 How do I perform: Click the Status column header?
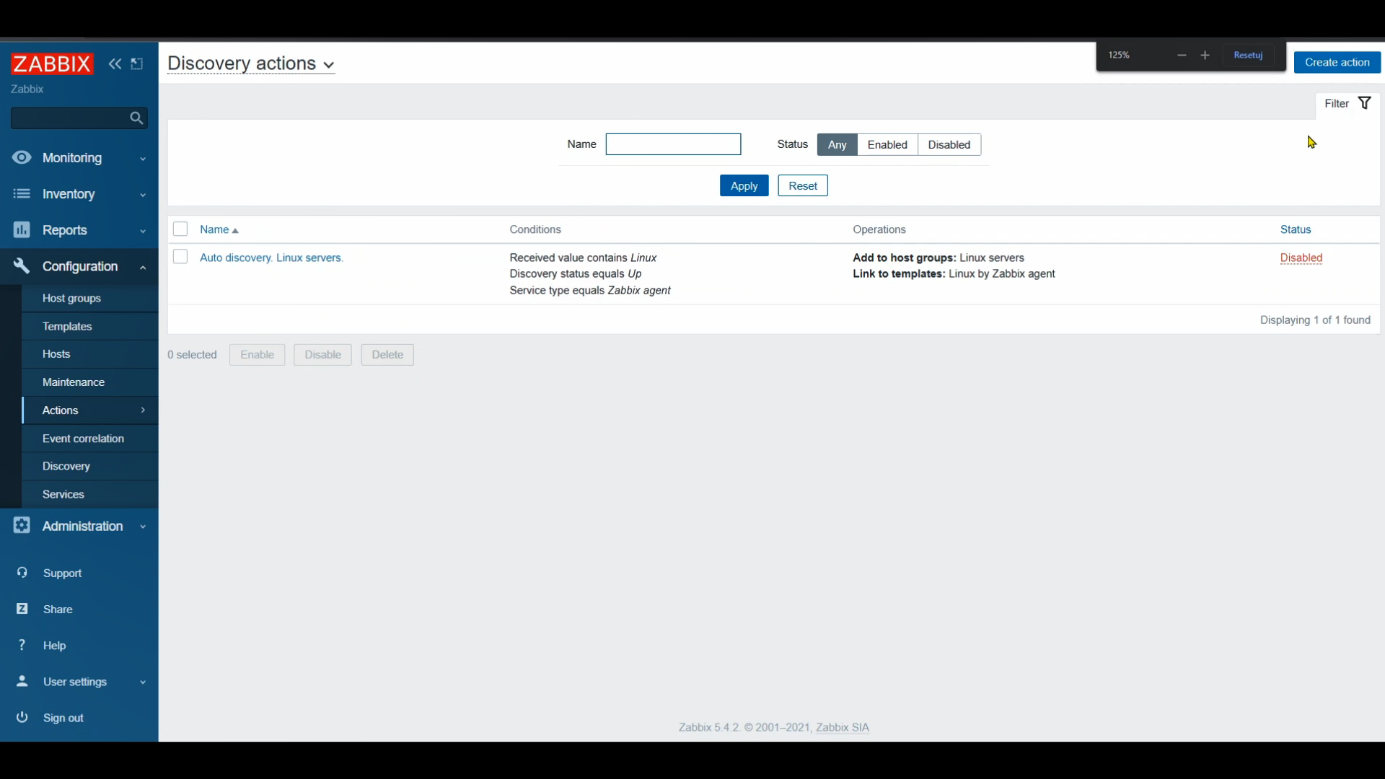click(1295, 230)
